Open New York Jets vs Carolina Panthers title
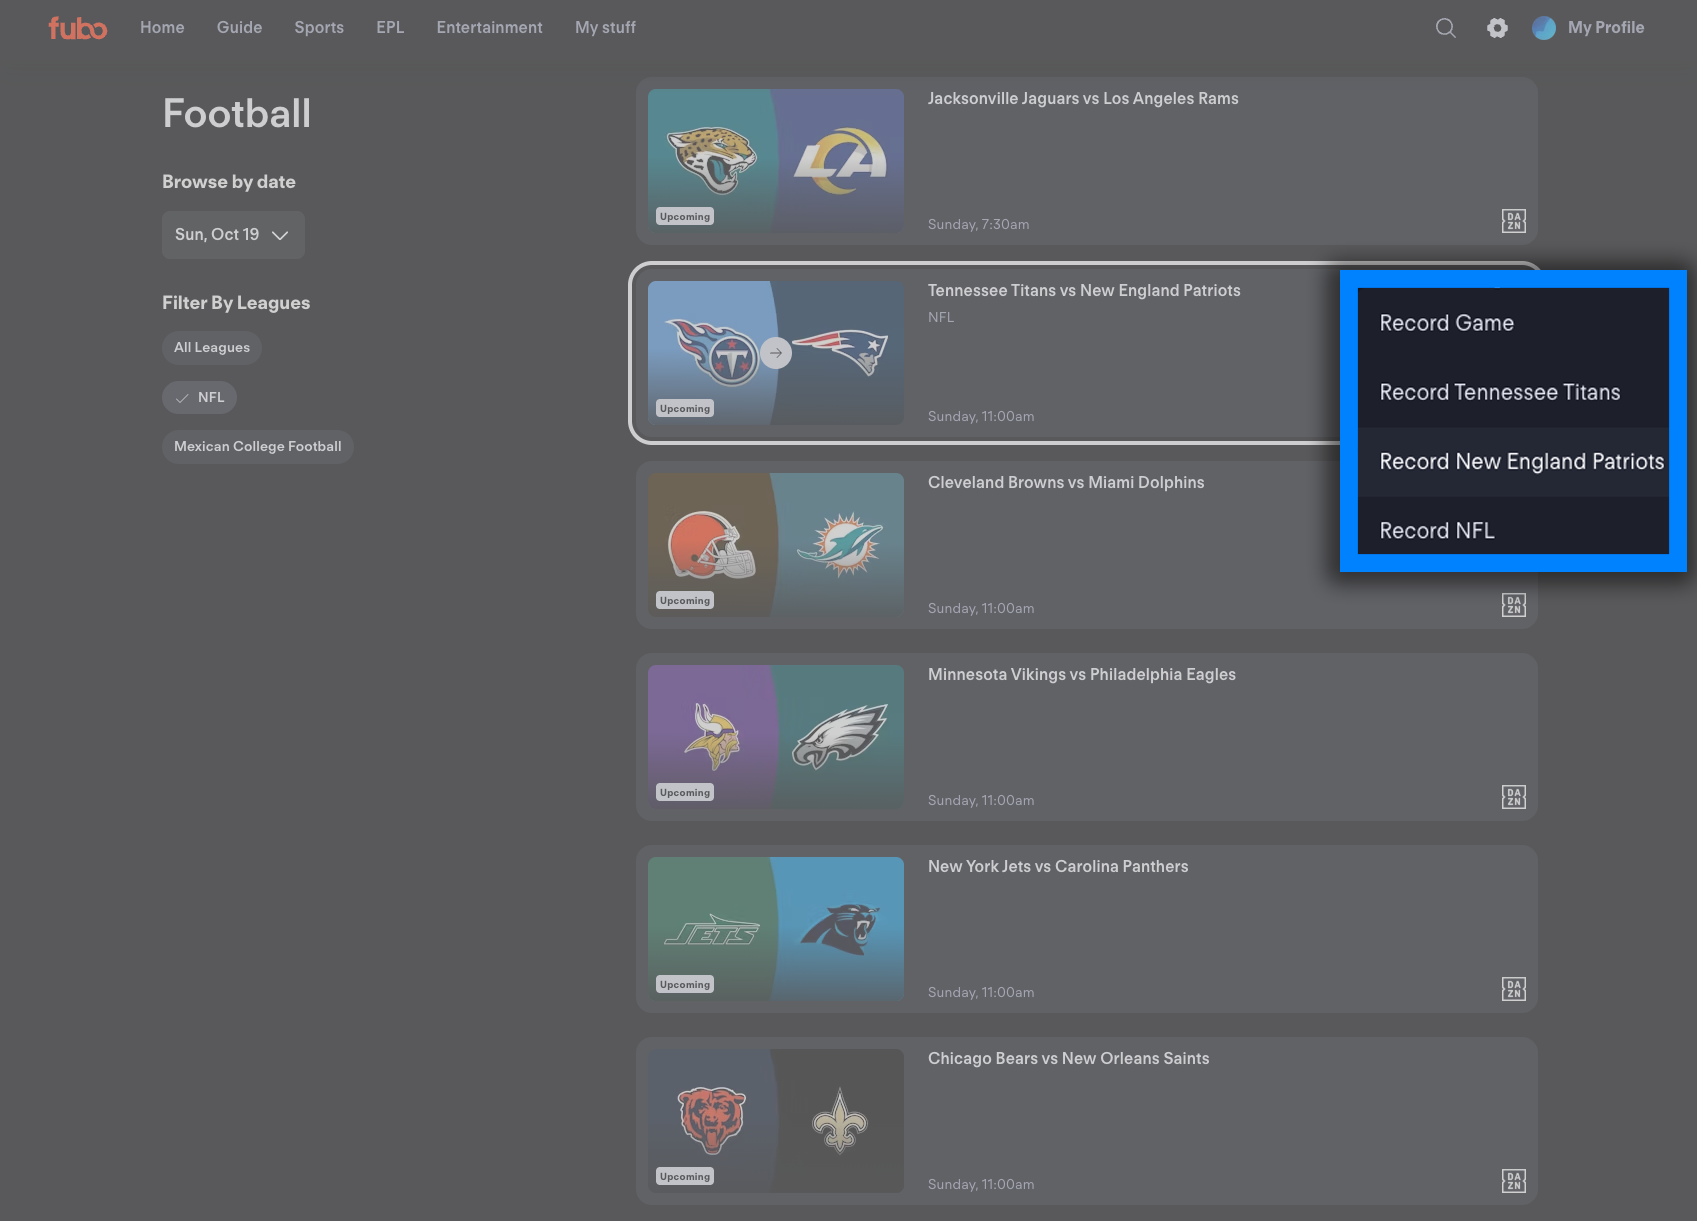The image size is (1697, 1221). pos(1058,866)
